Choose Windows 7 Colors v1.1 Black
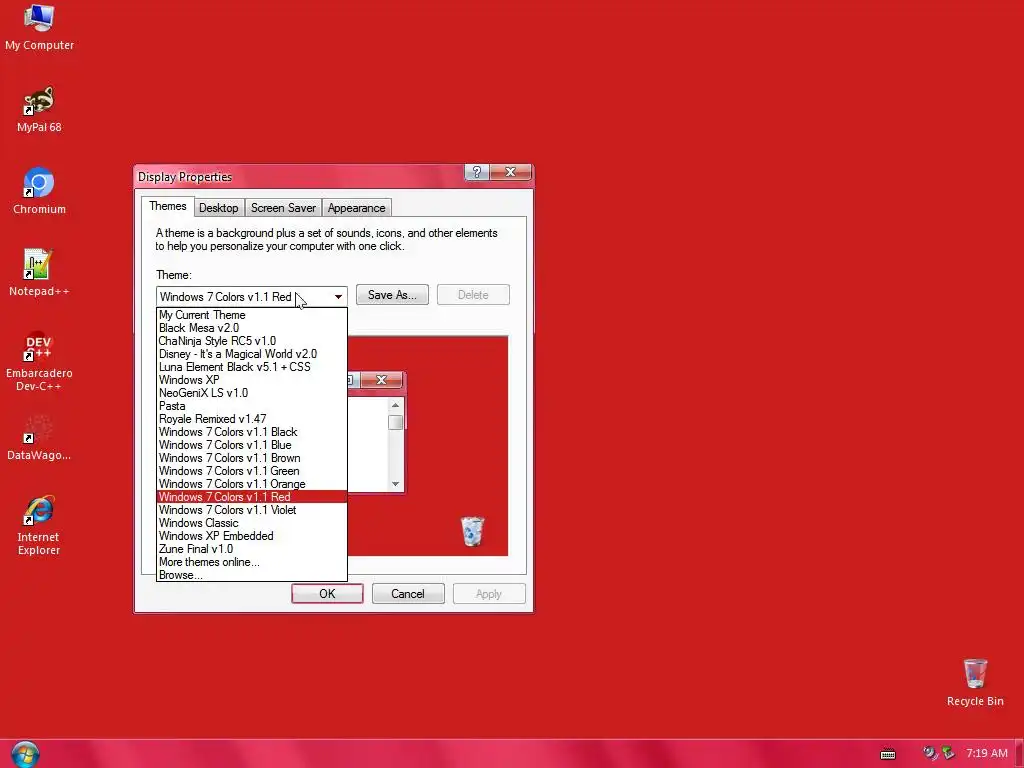 [x=252, y=432]
